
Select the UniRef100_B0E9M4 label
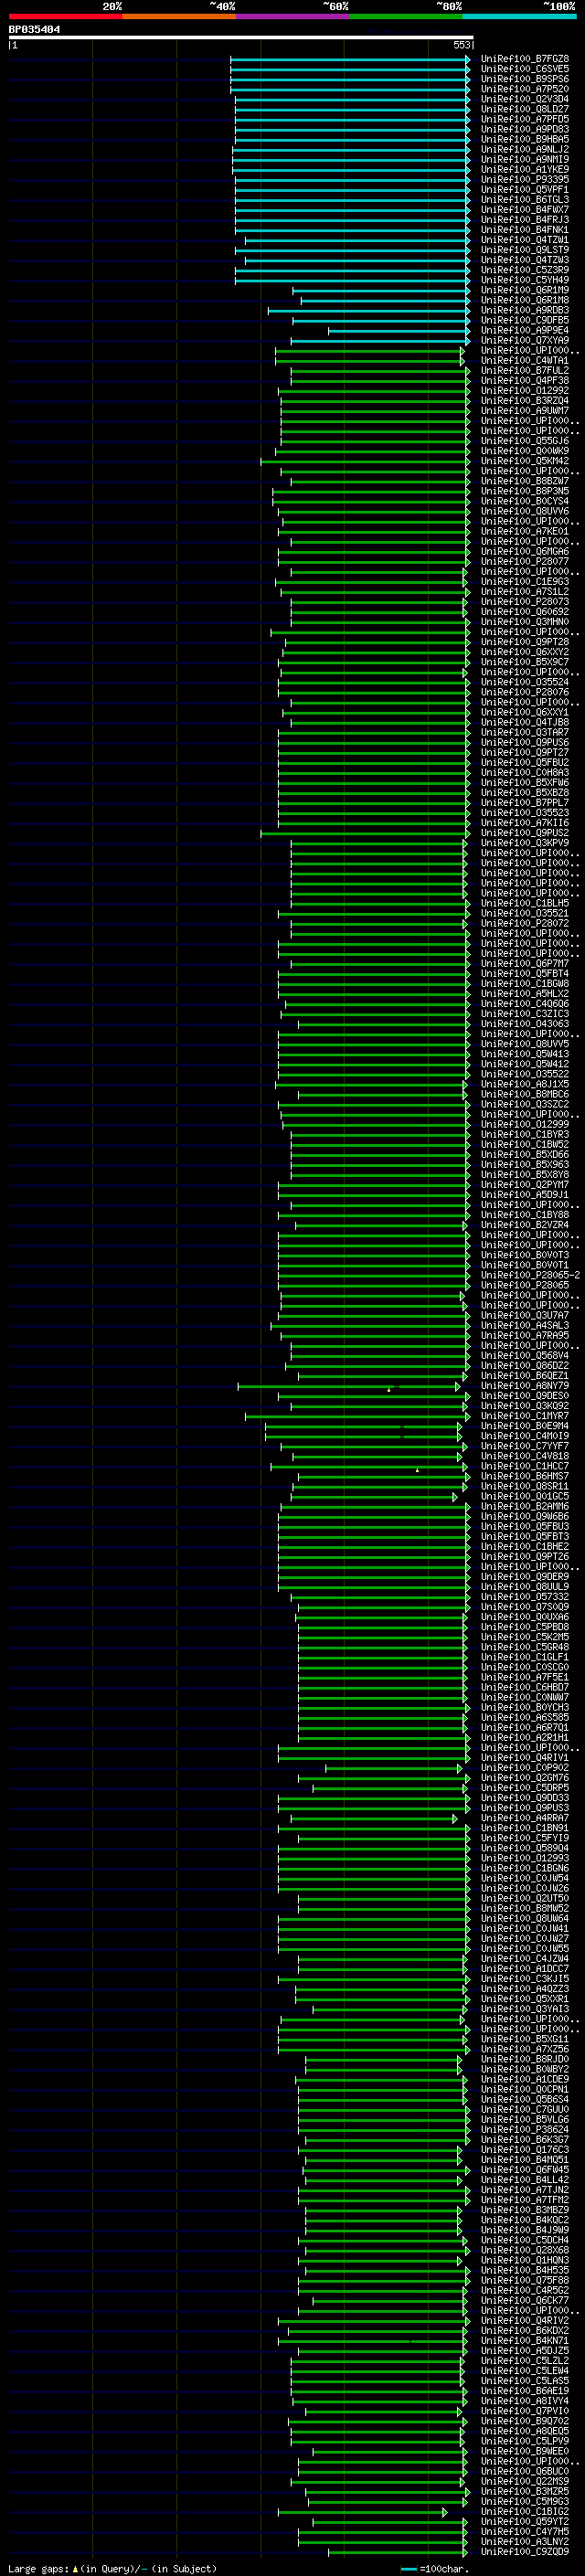point(524,1426)
